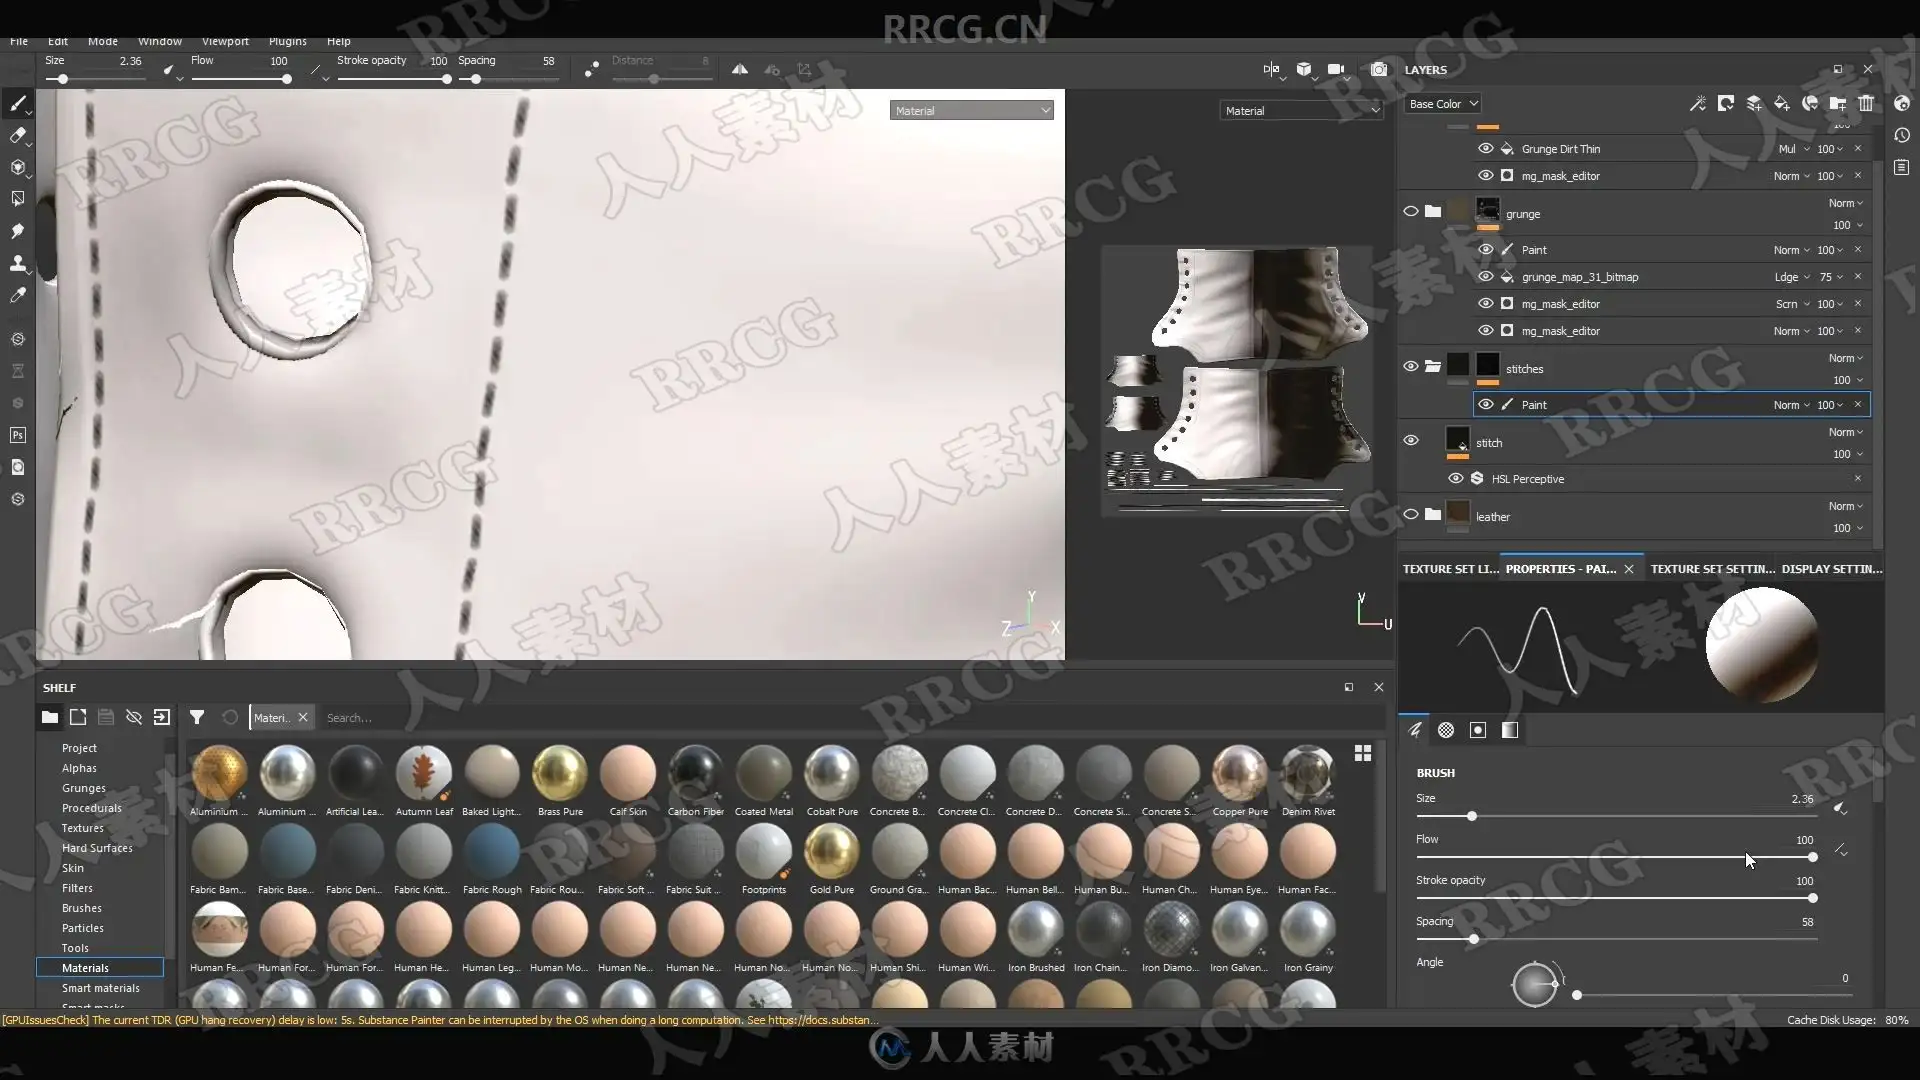Select the Smudge tool in left toolbar
The image size is (1920, 1080).
(18, 232)
